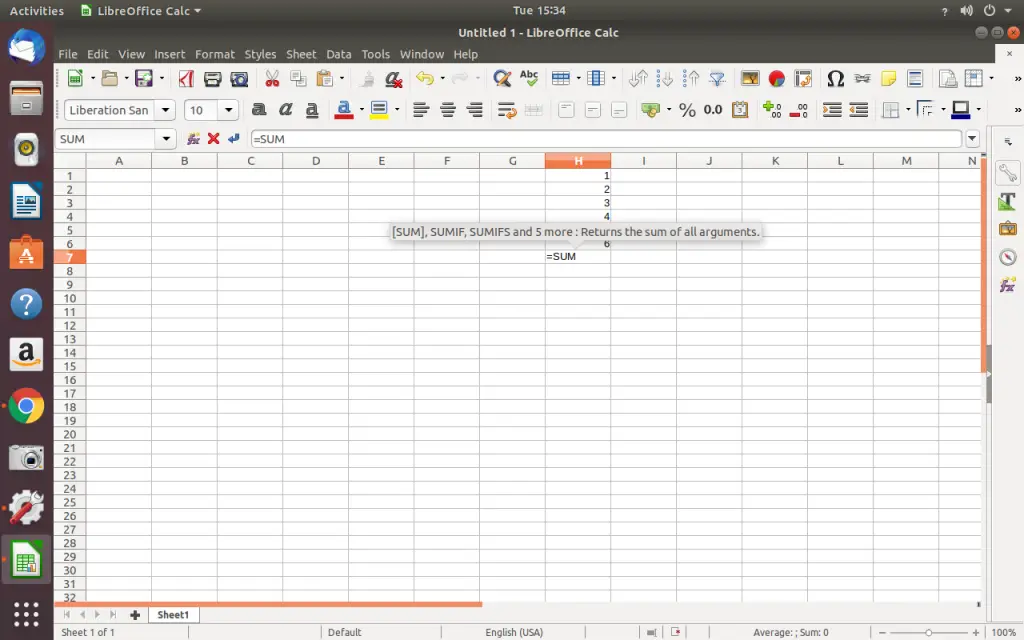Toggle Bold formatting
The image size is (1024, 640).
(259, 110)
